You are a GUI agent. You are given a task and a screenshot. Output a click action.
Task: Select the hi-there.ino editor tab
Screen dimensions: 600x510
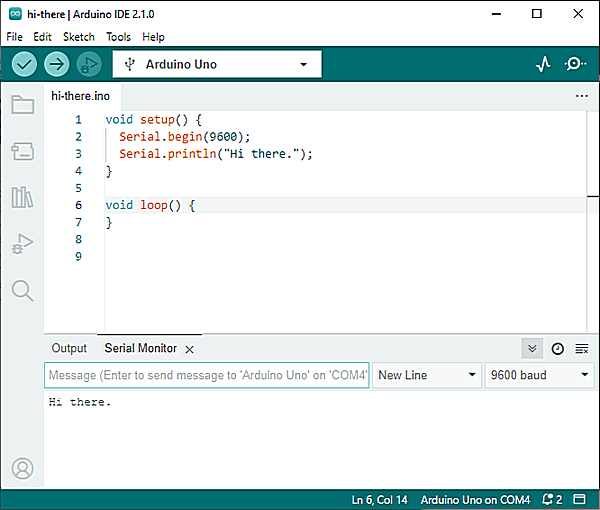(x=81, y=96)
